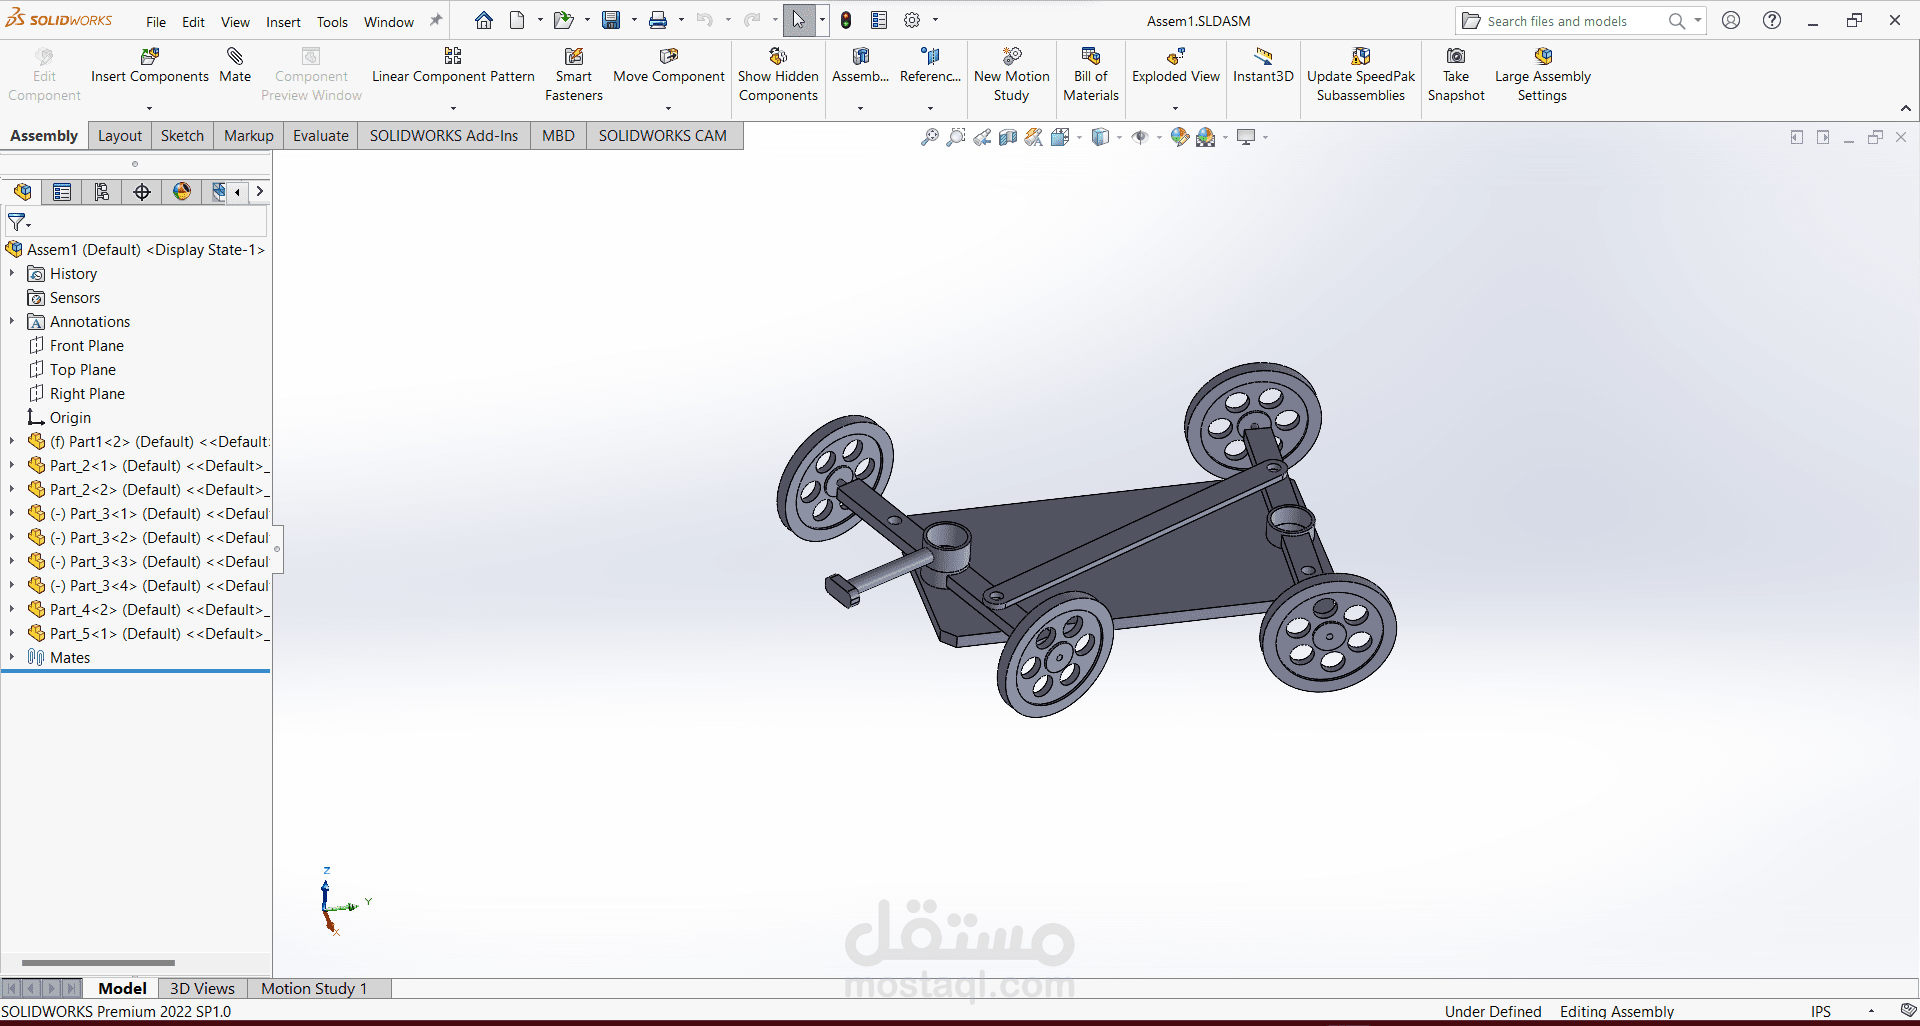
Task: Switch to the Sketch tab
Action: point(182,136)
